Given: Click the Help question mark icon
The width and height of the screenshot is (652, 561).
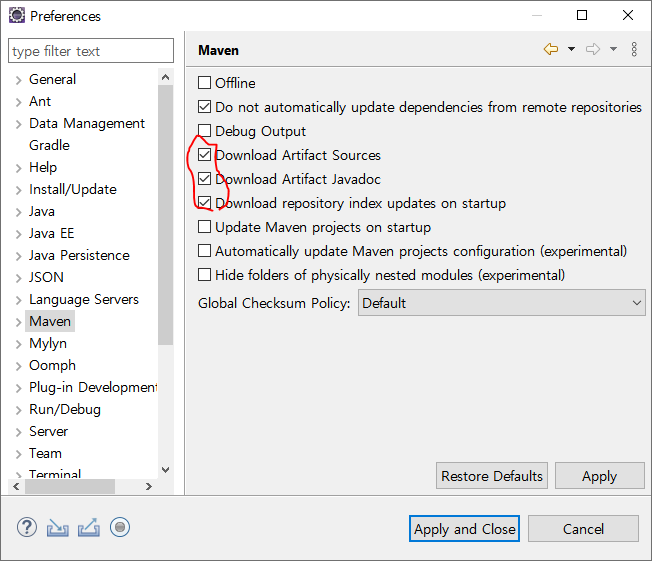Looking at the screenshot, I should point(27,528).
